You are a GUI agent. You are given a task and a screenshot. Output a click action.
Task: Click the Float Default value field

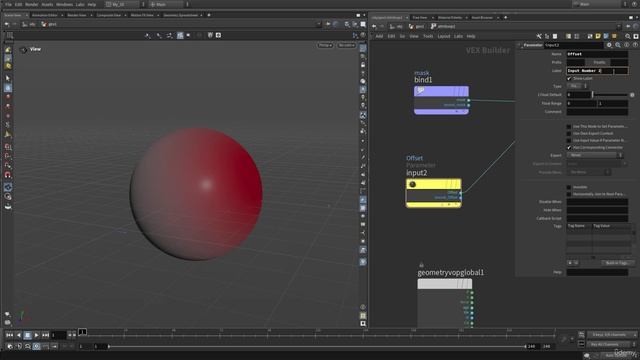pos(578,95)
